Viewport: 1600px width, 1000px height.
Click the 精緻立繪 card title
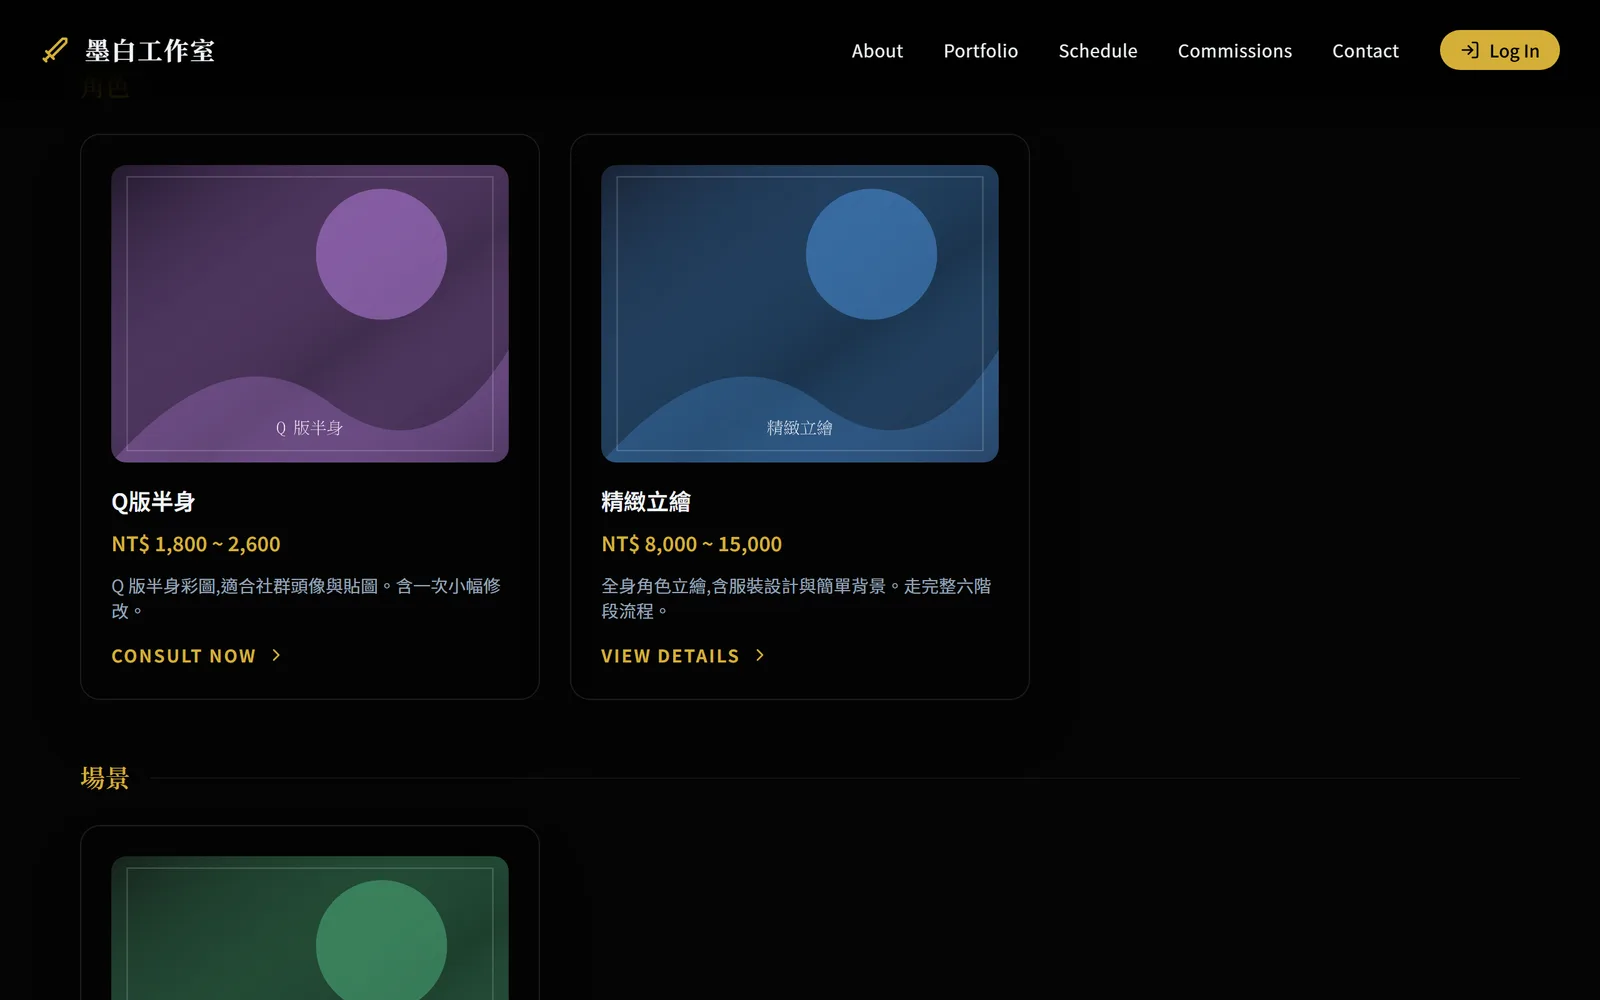(x=646, y=502)
